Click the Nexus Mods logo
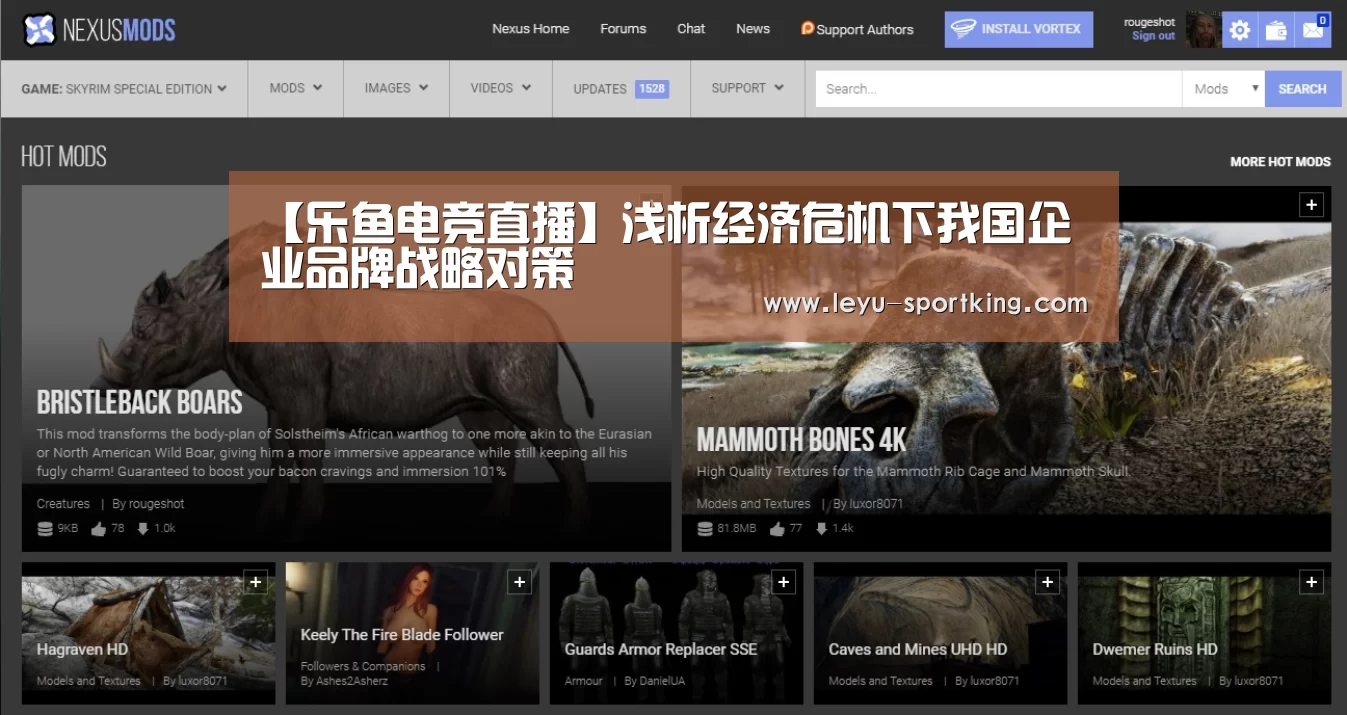This screenshot has width=1347, height=715. click(99, 29)
